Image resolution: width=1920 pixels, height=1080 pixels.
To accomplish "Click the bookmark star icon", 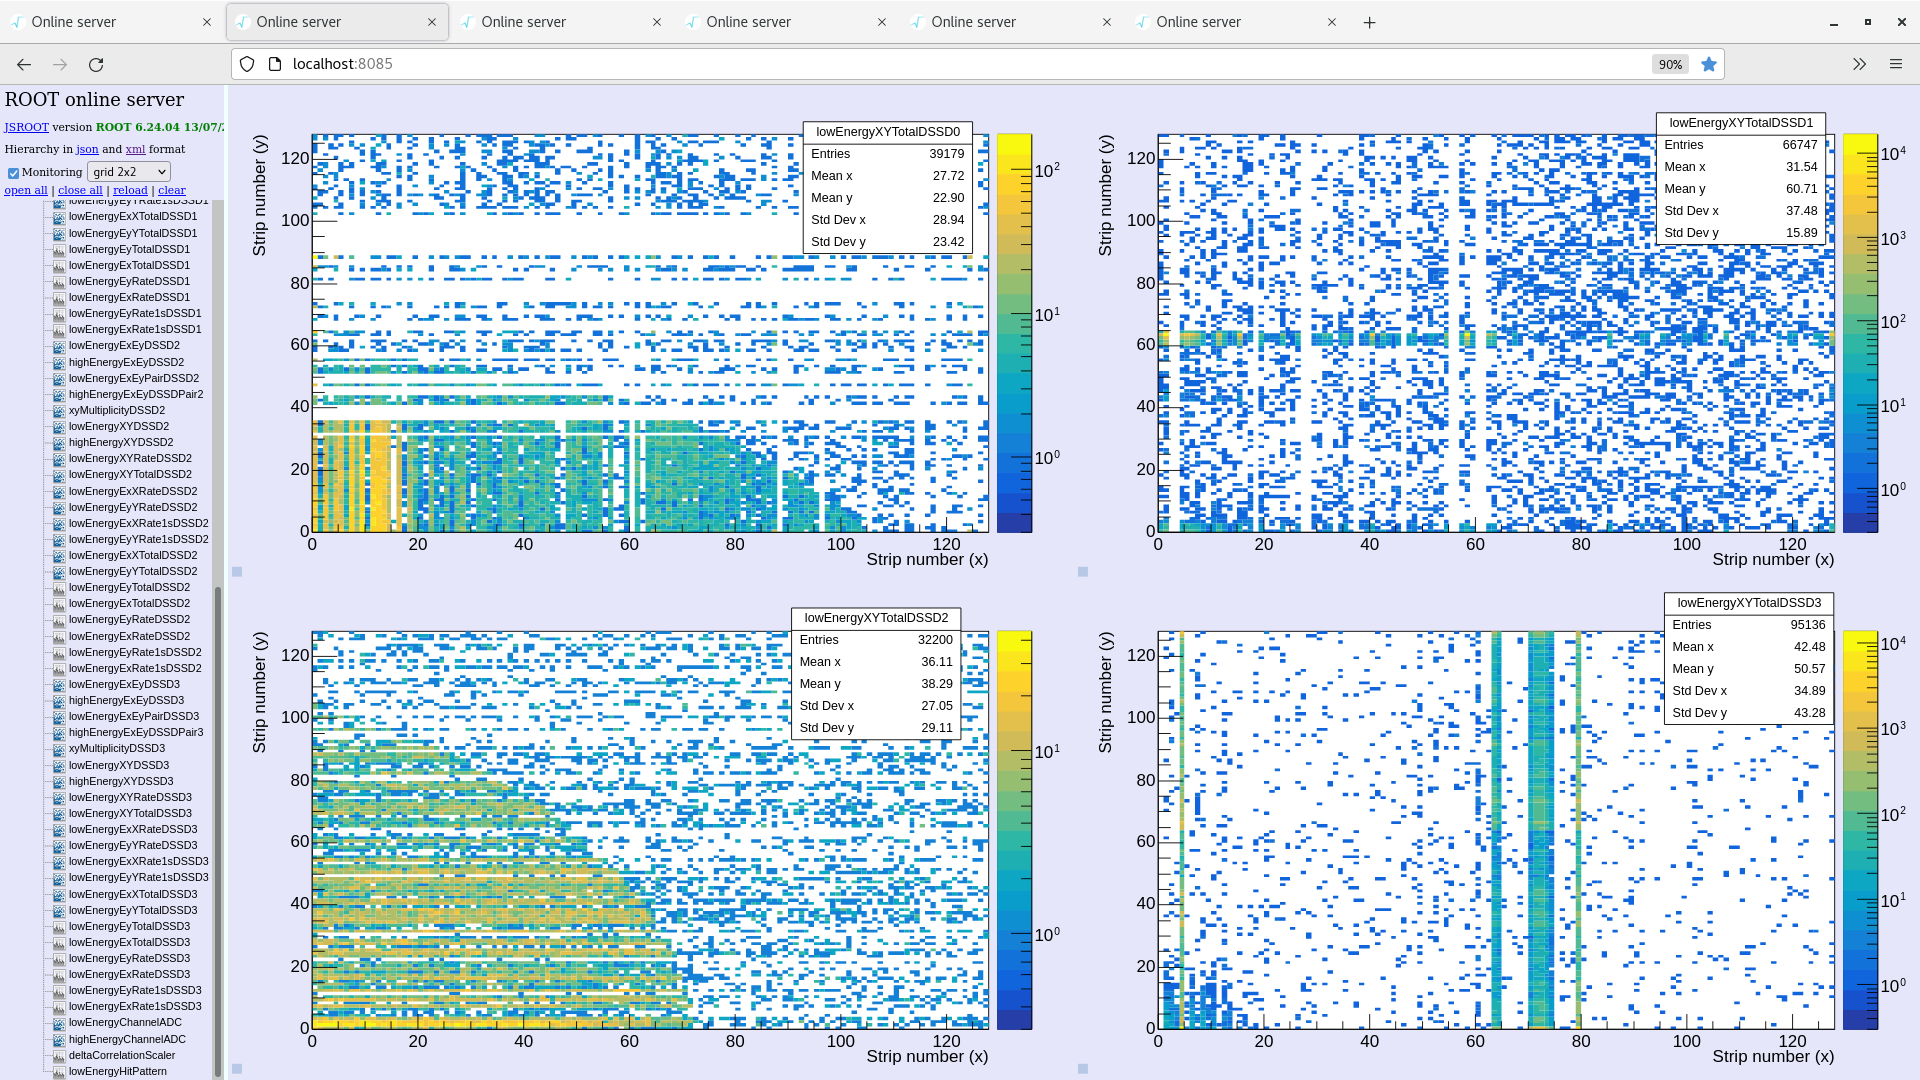I will [1709, 64].
